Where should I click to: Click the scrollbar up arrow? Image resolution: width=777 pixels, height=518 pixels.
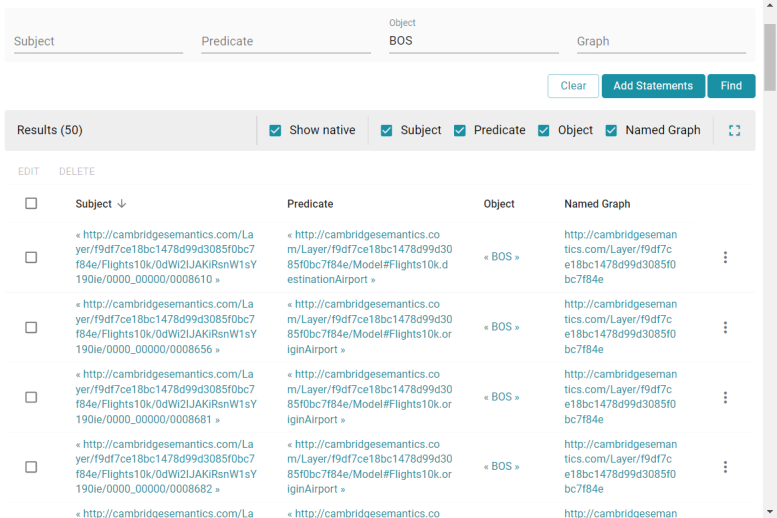click(770, 5)
